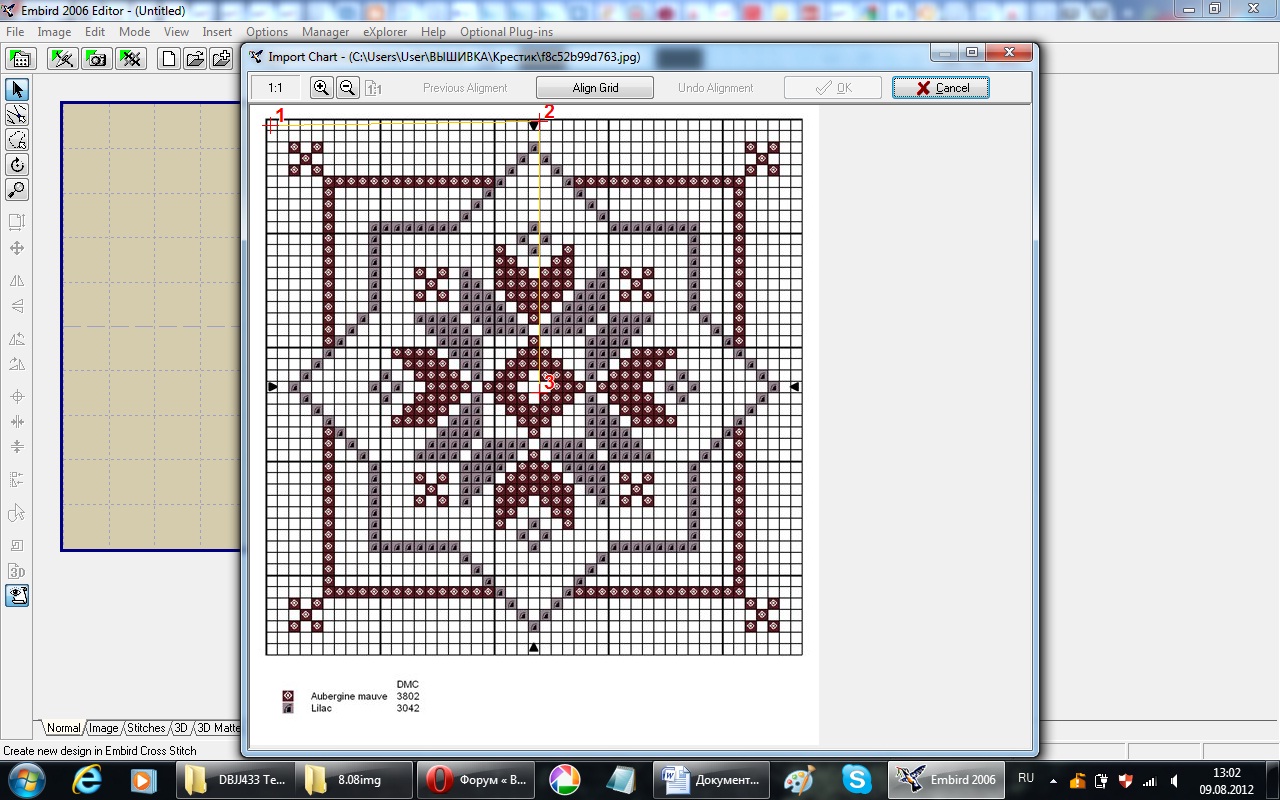Click the mirror horizontally icon
The height and width of the screenshot is (800, 1280).
(x=17, y=281)
